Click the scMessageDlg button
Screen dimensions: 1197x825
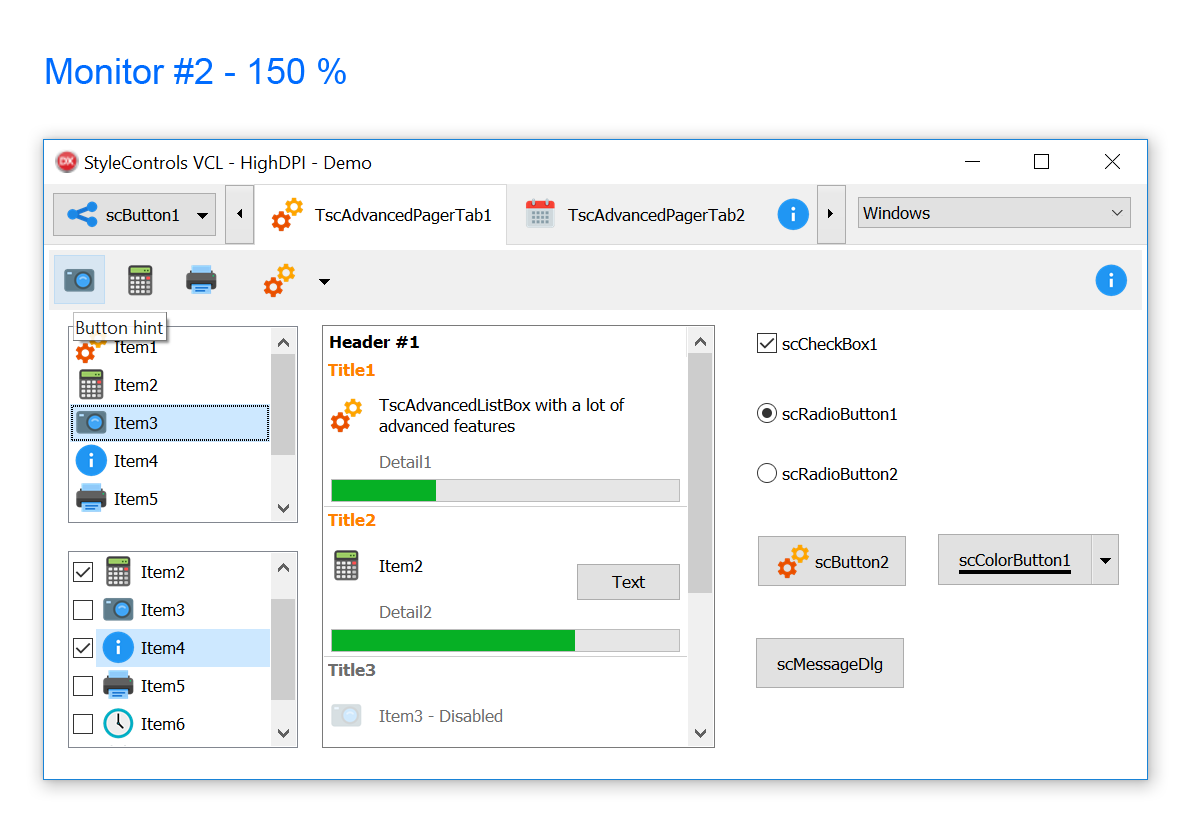830,663
